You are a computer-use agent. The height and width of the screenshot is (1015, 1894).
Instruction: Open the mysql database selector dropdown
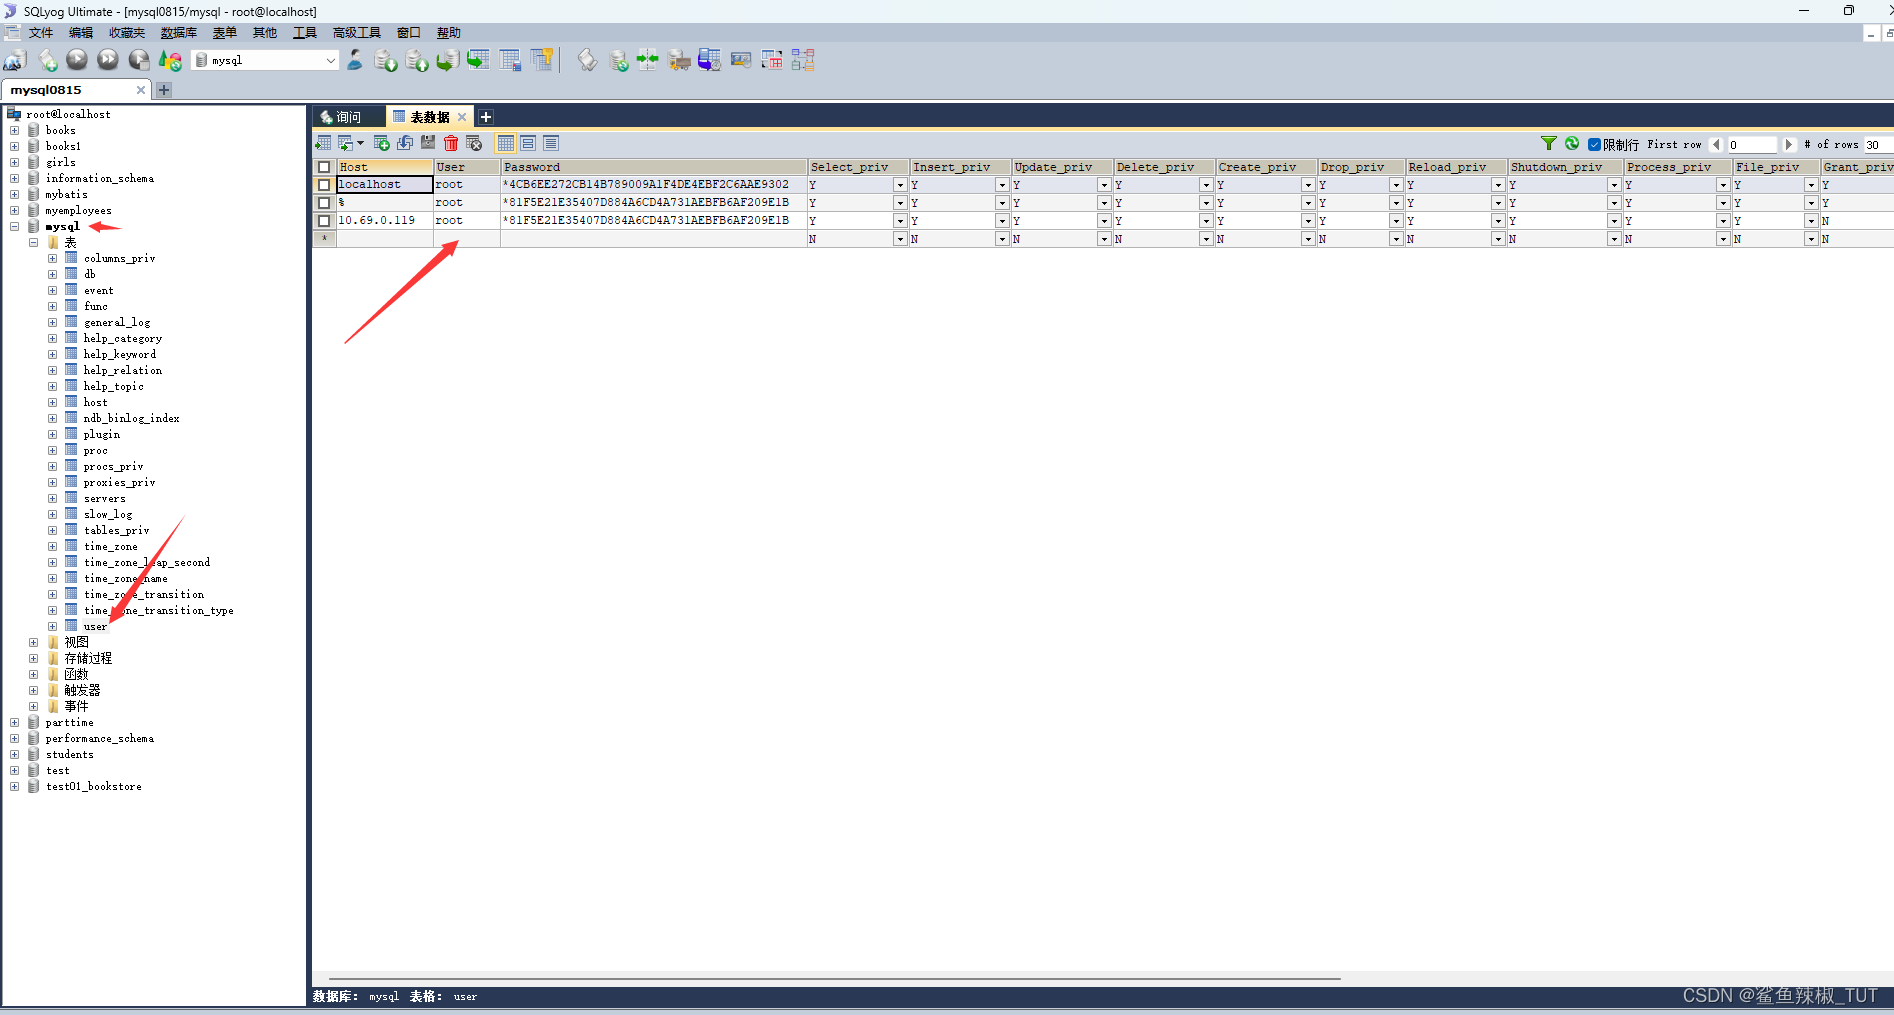[x=330, y=60]
